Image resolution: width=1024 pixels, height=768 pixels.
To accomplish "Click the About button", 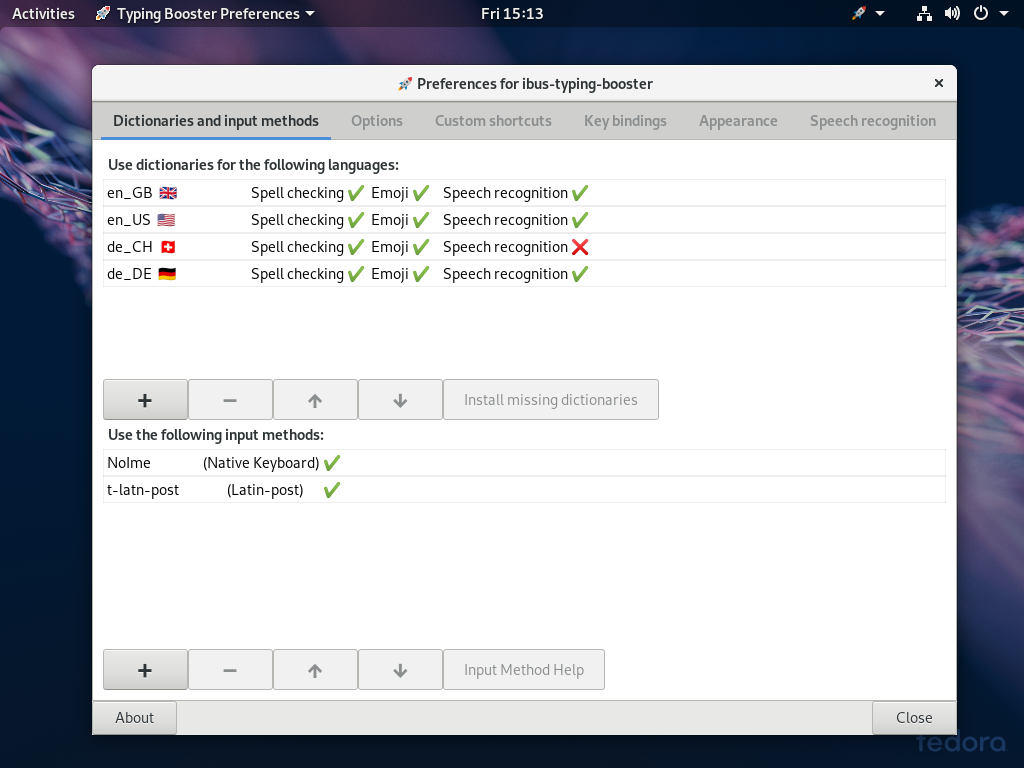I will click(x=134, y=718).
